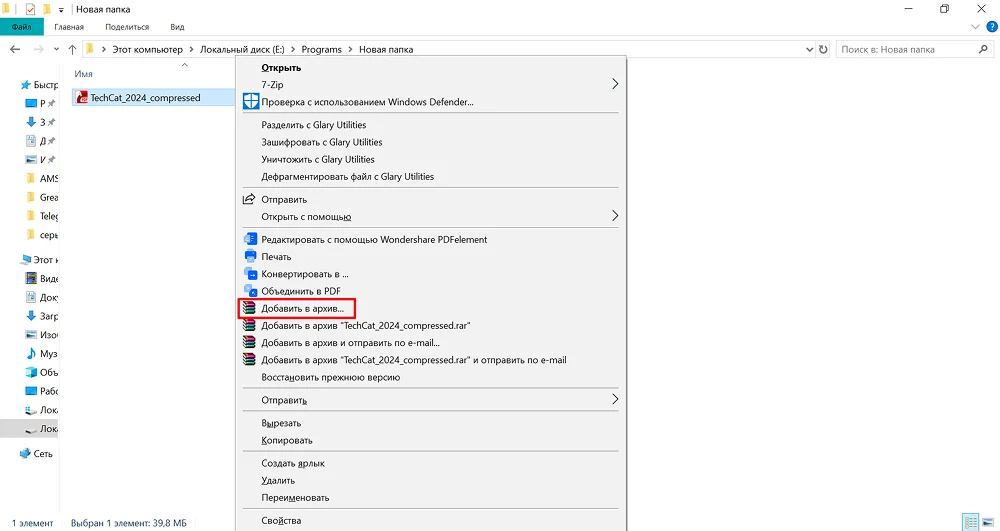The height and width of the screenshot is (531, 1000).
Task: Choose "Свойства" from the context menu
Action: [x=281, y=520]
